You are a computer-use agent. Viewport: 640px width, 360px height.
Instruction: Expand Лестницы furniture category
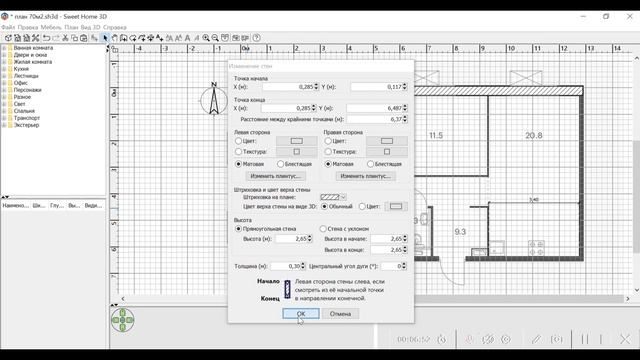[4, 76]
